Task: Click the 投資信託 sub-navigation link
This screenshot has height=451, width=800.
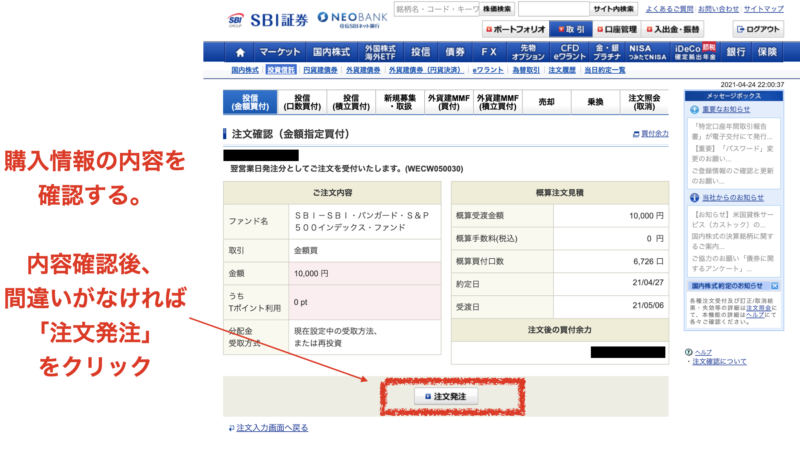Action: pyautogui.click(x=281, y=70)
